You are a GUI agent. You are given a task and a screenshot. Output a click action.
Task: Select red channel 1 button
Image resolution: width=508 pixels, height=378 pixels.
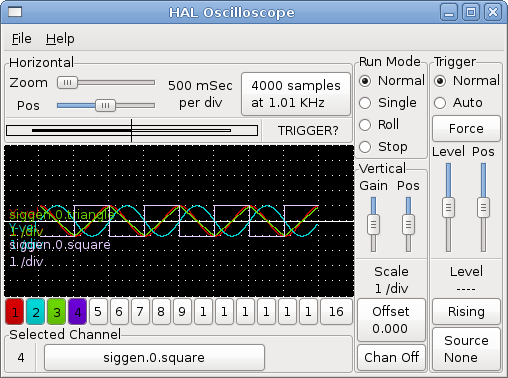coord(15,312)
